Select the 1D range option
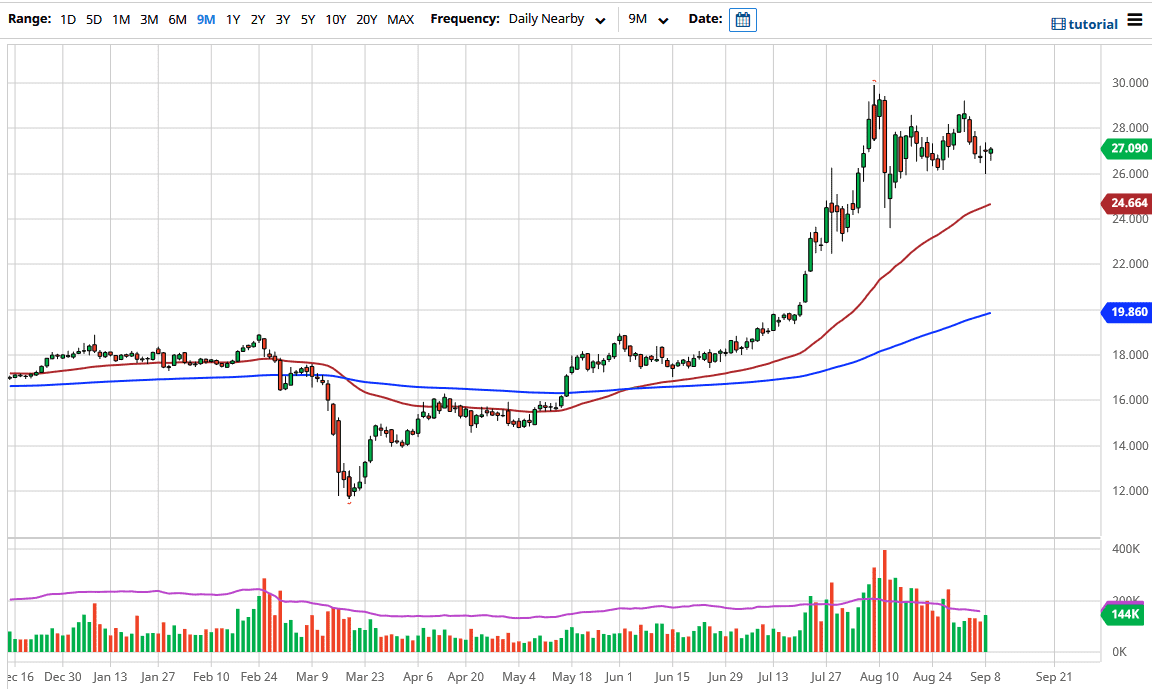The image size is (1152, 692). [x=68, y=19]
